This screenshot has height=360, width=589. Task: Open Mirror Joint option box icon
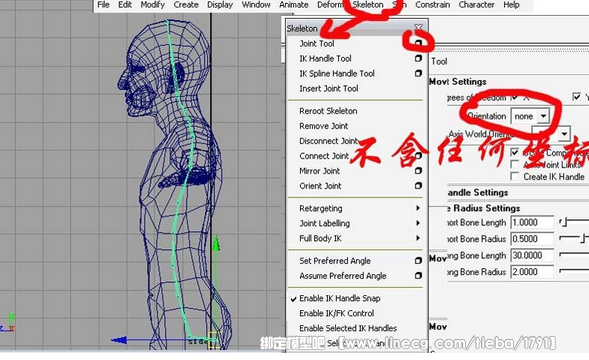(x=418, y=171)
